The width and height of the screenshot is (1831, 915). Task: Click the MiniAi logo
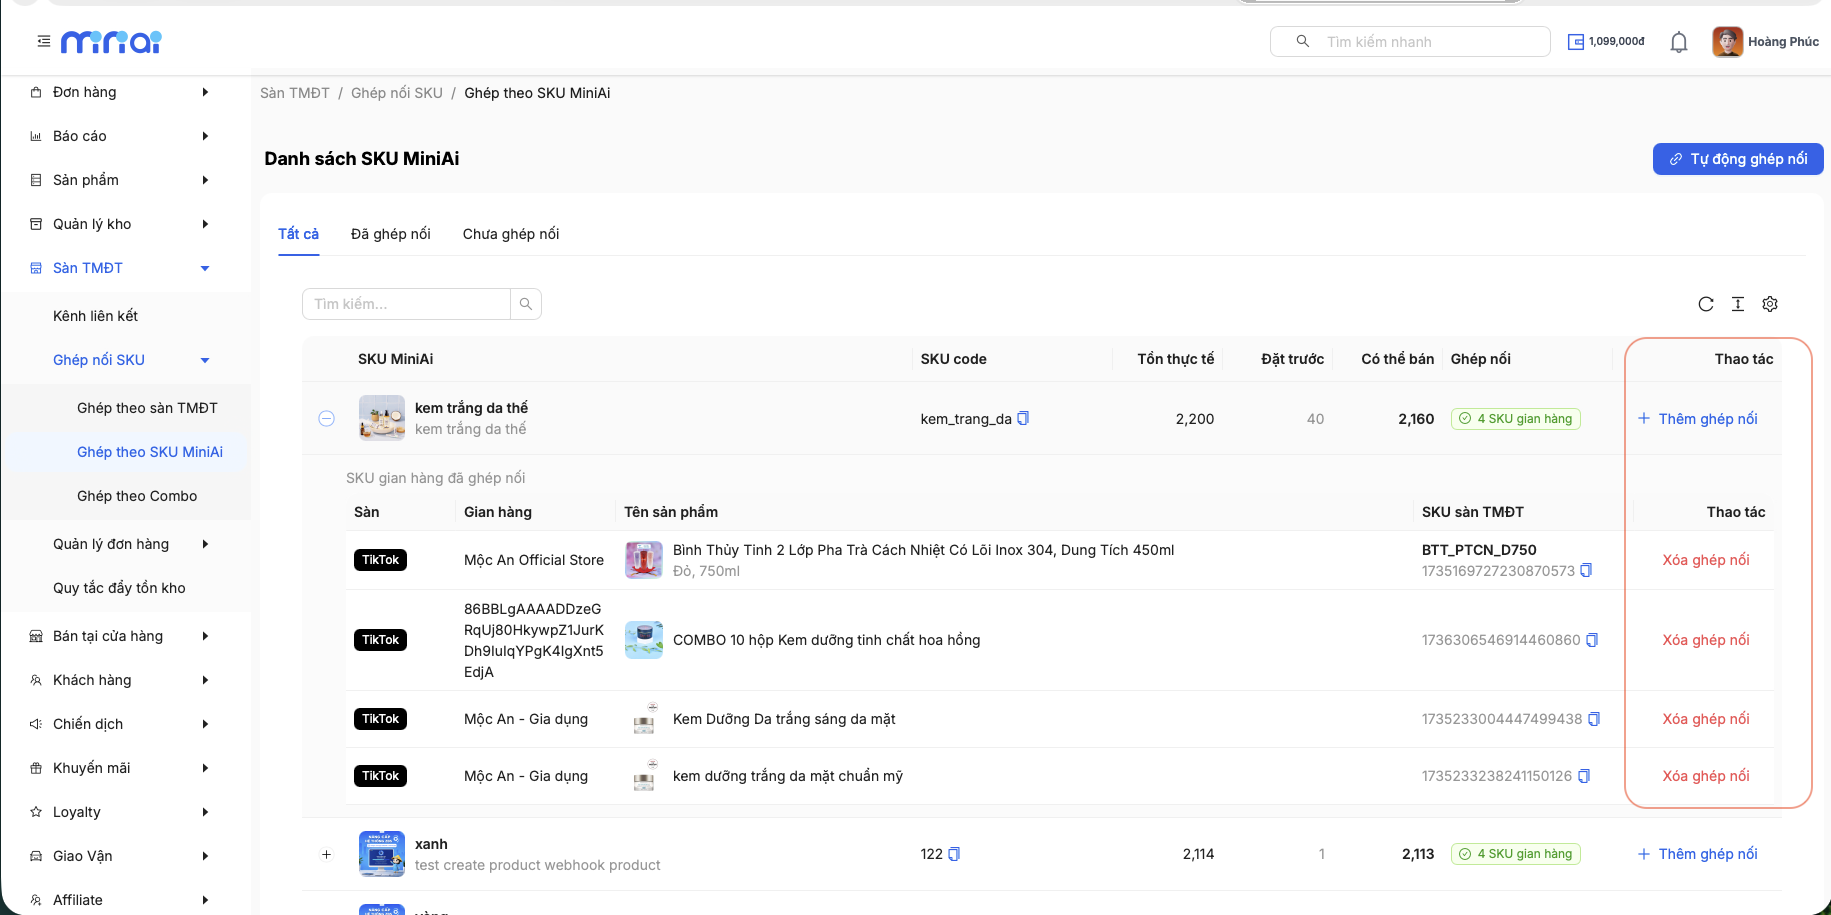(x=111, y=41)
